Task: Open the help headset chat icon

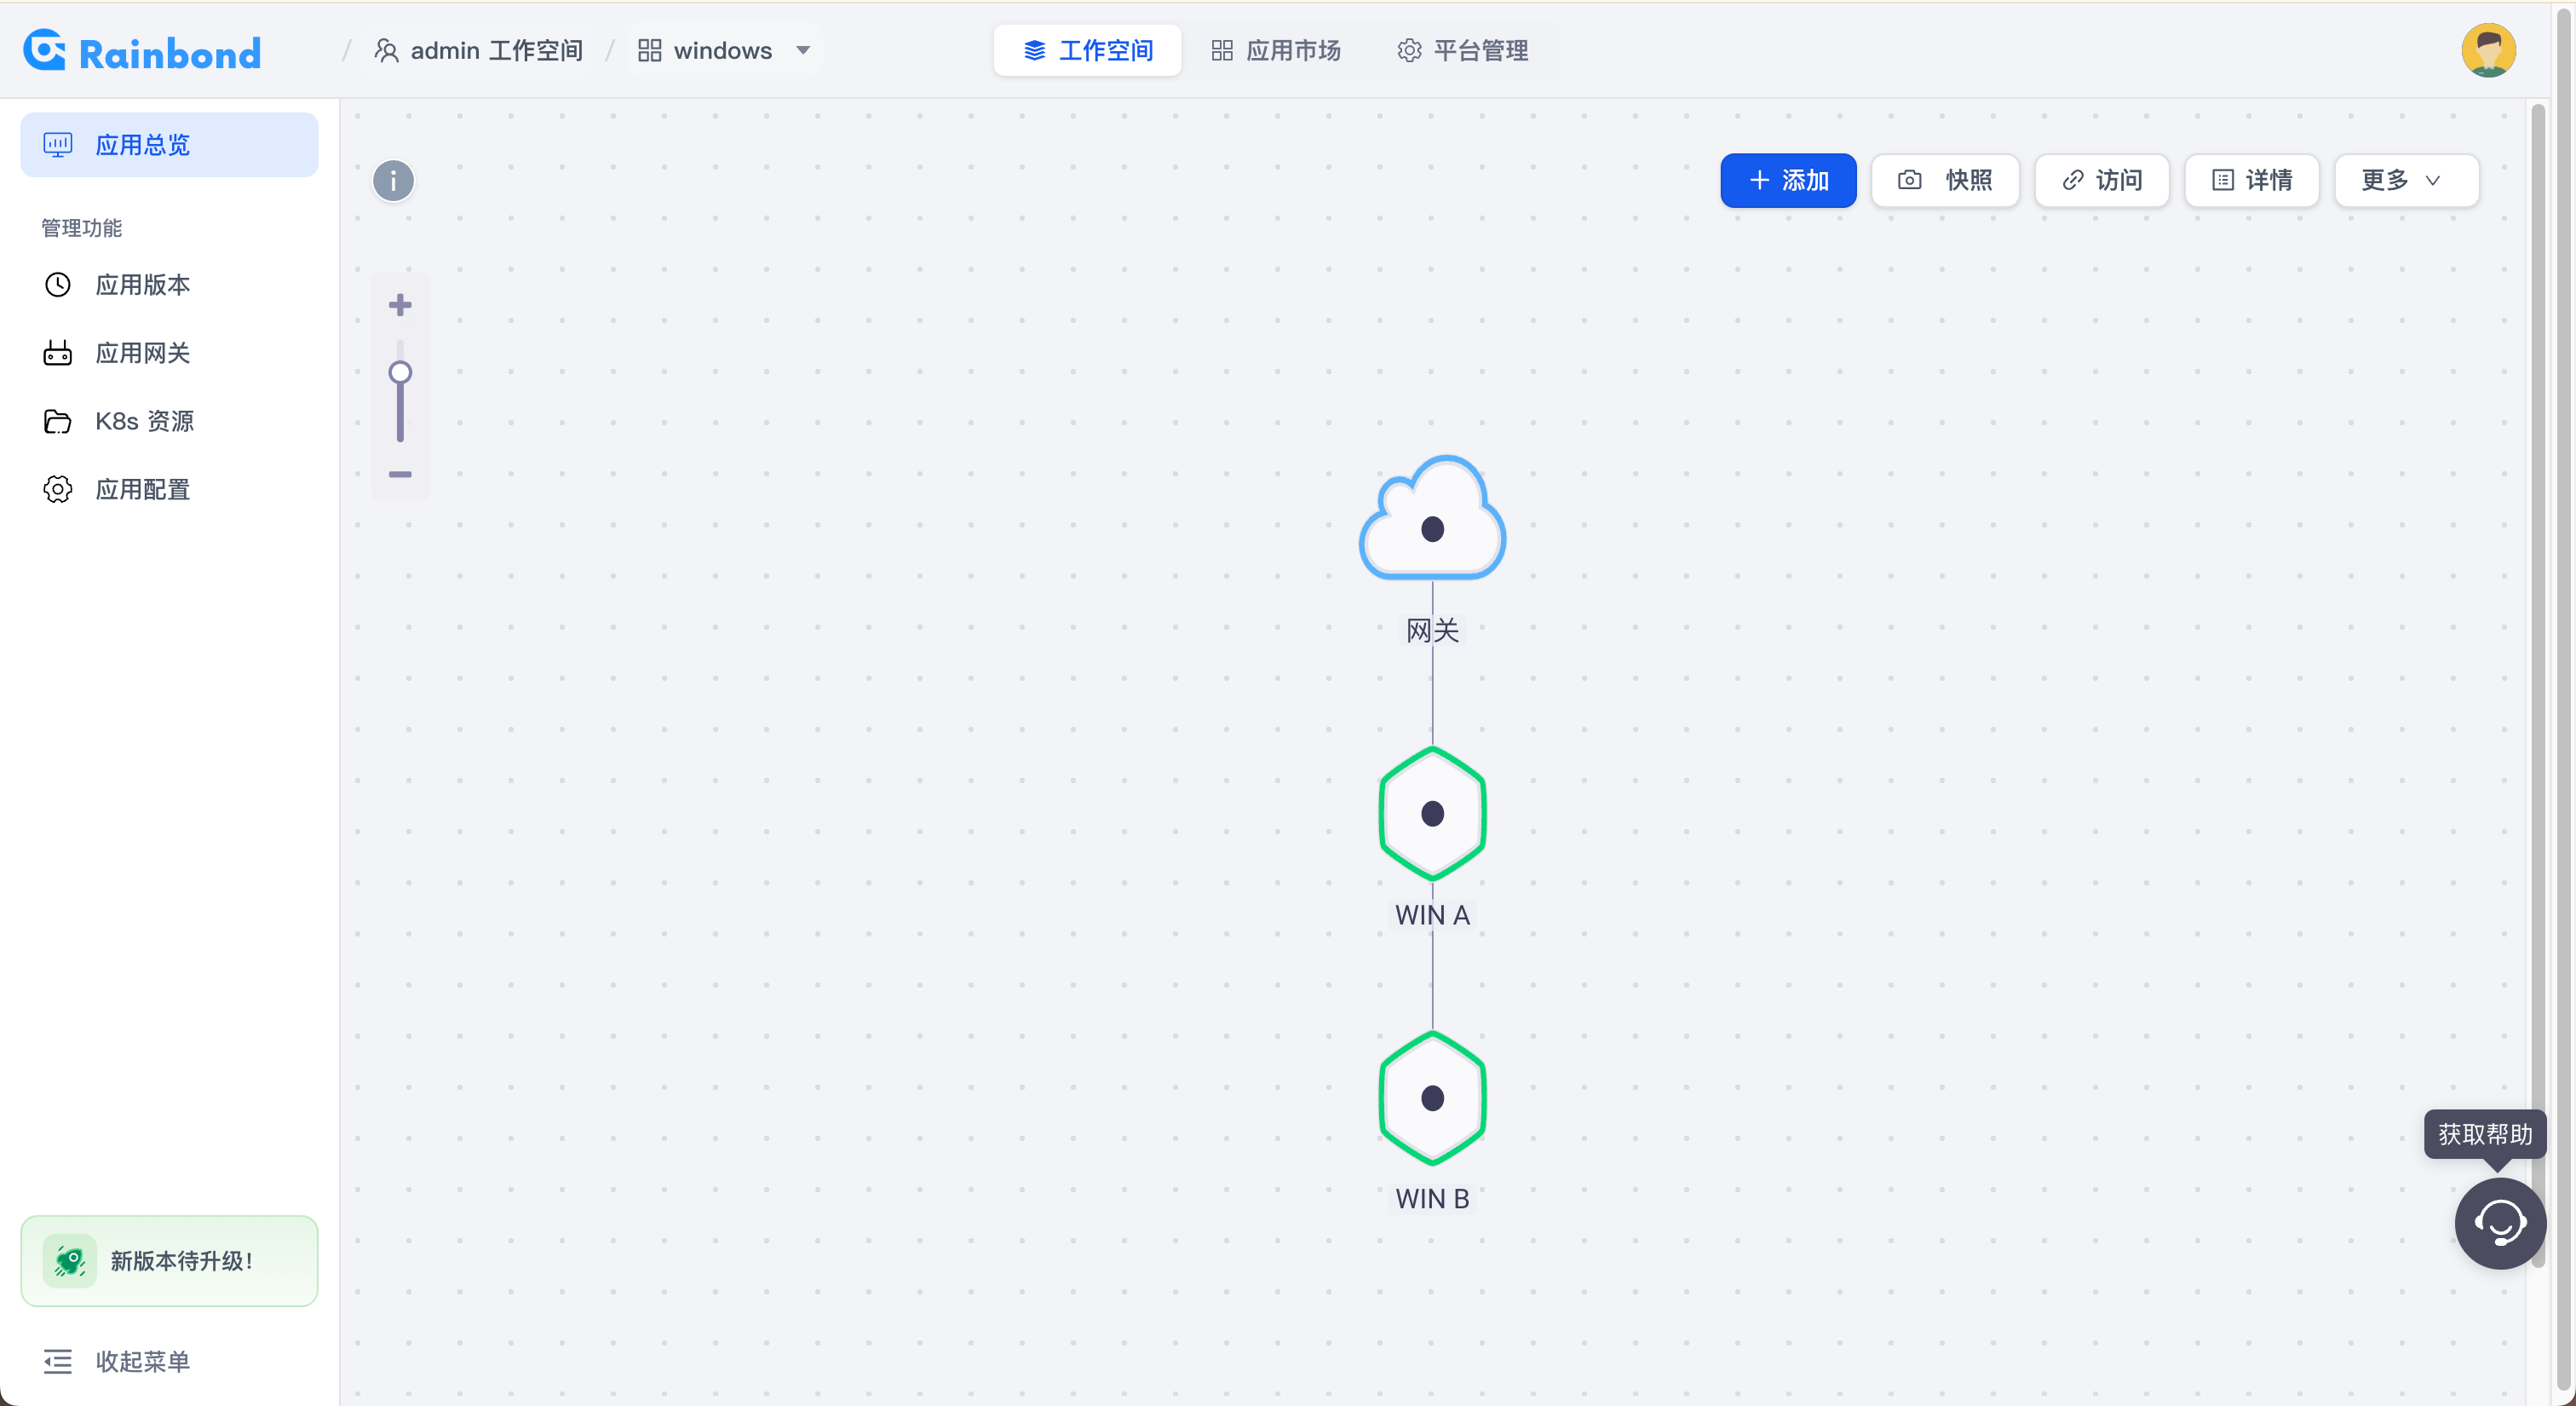Action: (x=2500, y=1222)
